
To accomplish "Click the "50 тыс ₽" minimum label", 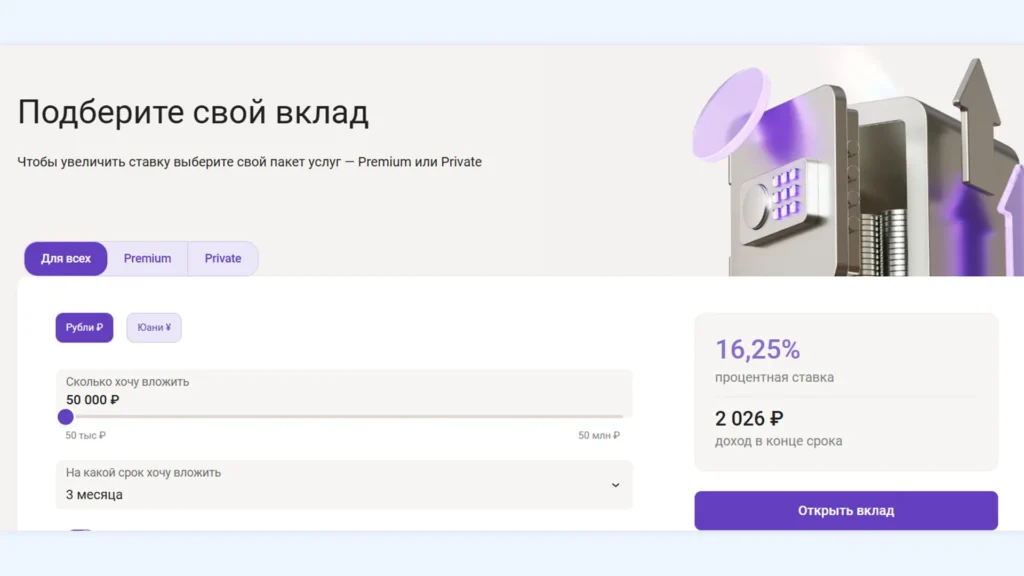I will click(x=85, y=436).
